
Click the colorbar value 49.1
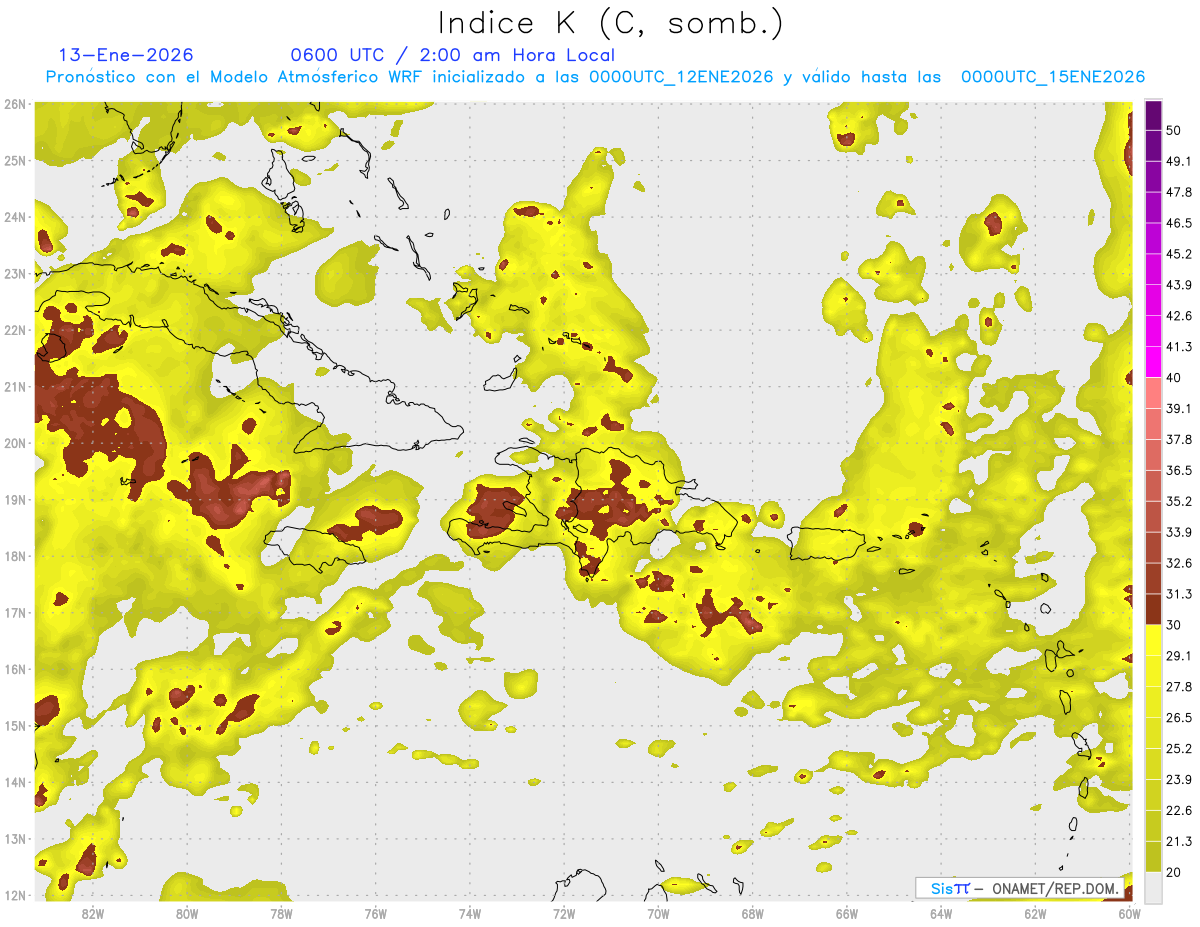click(1179, 161)
